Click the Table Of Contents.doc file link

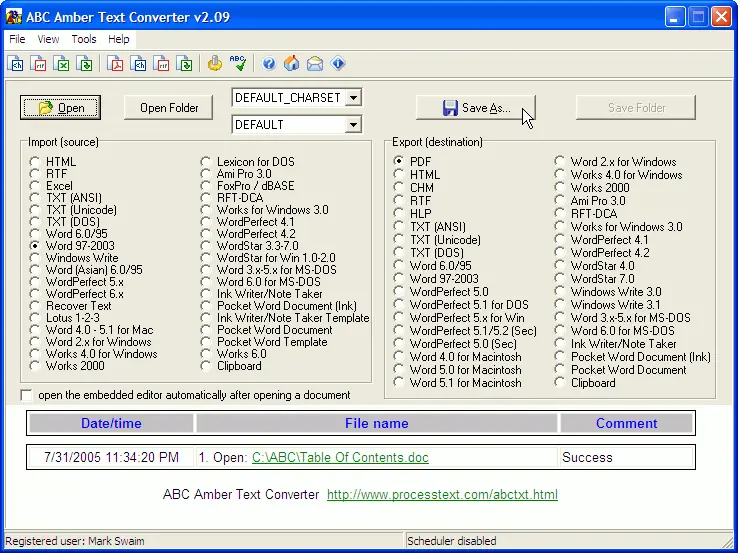click(340, 458)
